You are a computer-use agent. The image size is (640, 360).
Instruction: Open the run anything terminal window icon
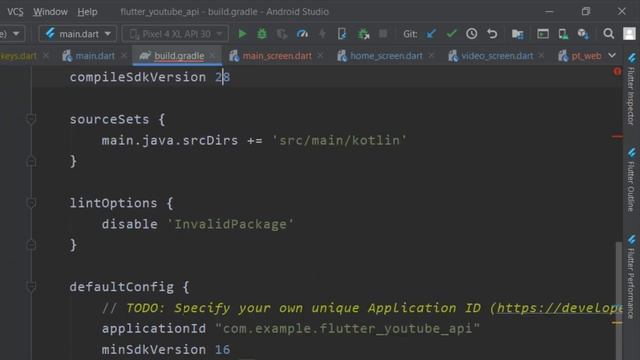click(x=543, y=34)
